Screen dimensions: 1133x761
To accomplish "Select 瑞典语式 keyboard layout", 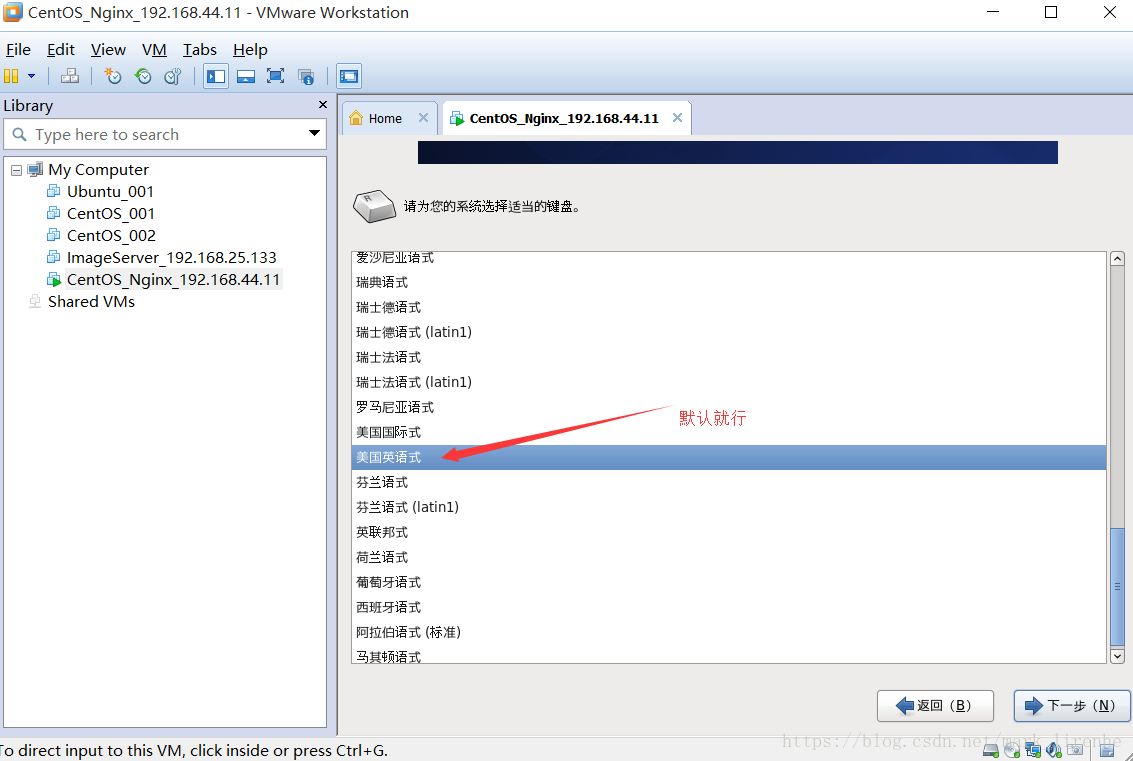I will pos(728,282).
